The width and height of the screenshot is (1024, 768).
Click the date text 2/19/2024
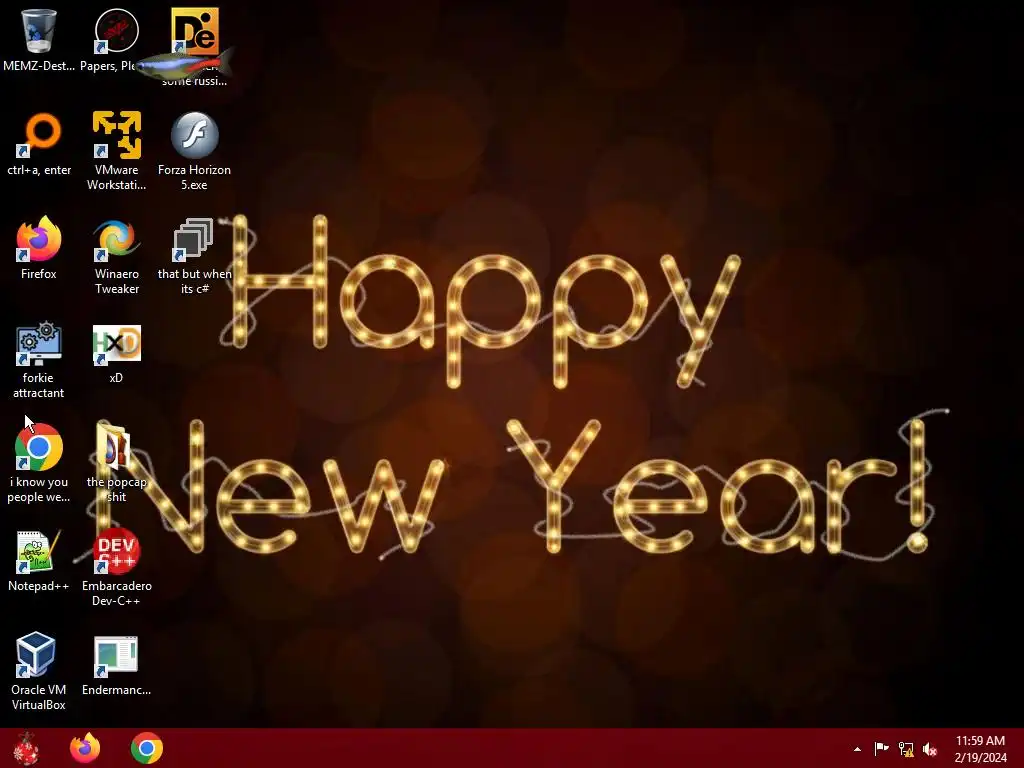coord(980,758)
